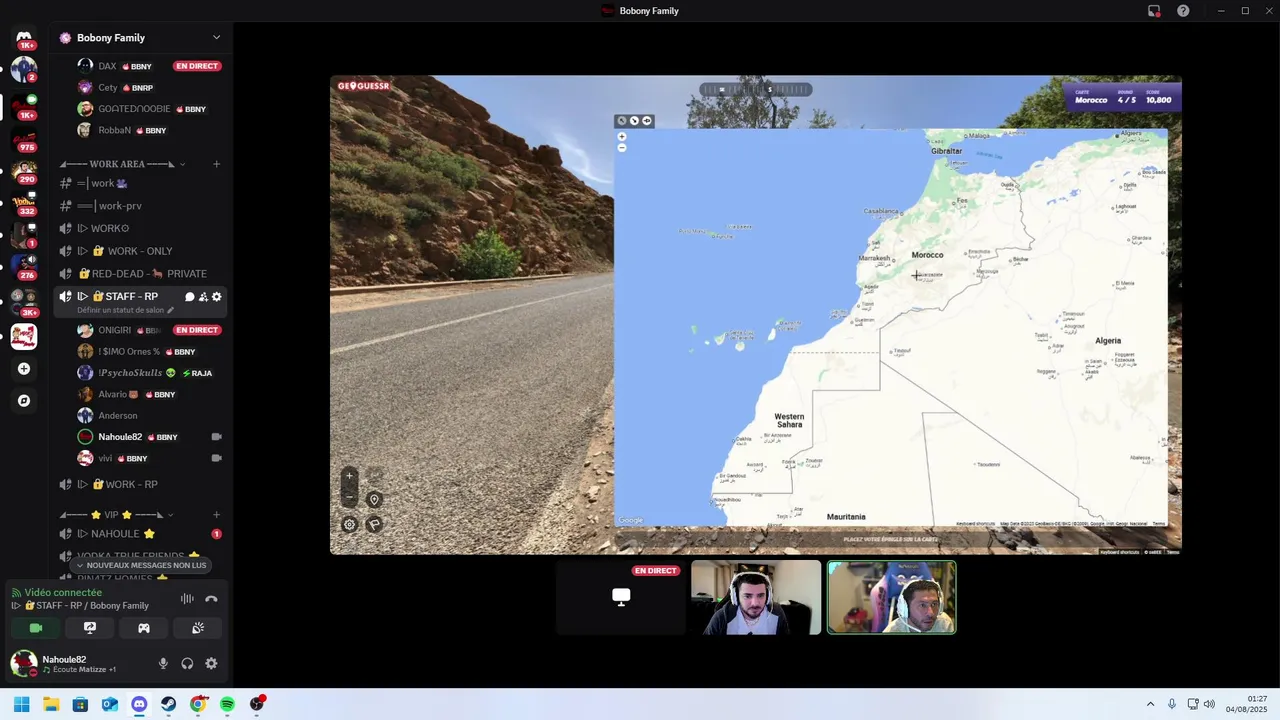Open Discover servers compass icon
The height and width of the screenshot is (720, 1280).
(24, 401)
